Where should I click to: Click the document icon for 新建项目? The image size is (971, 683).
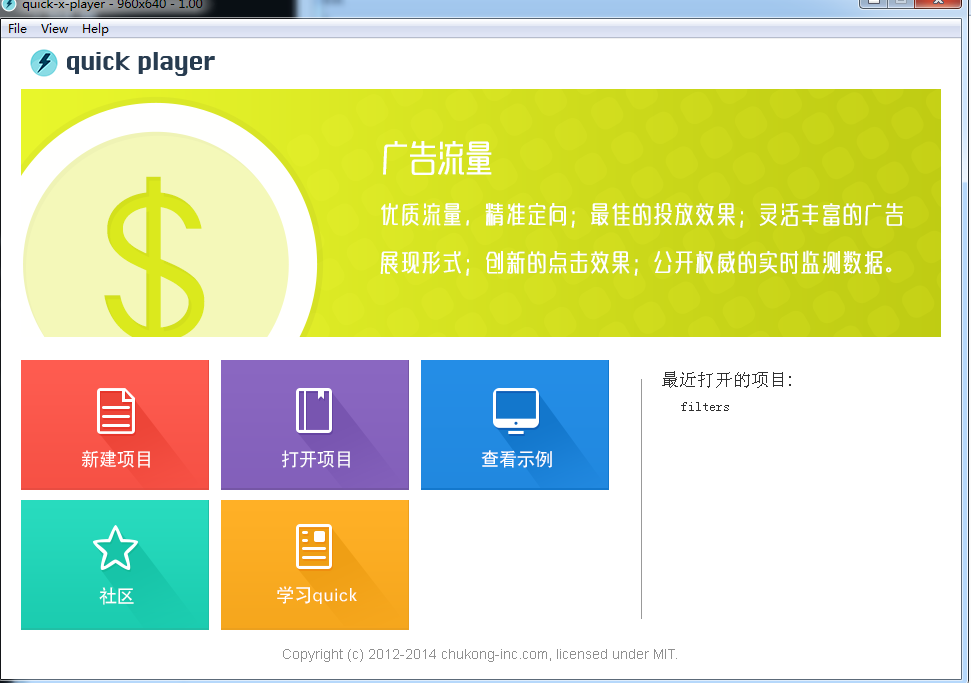[116, 411]
